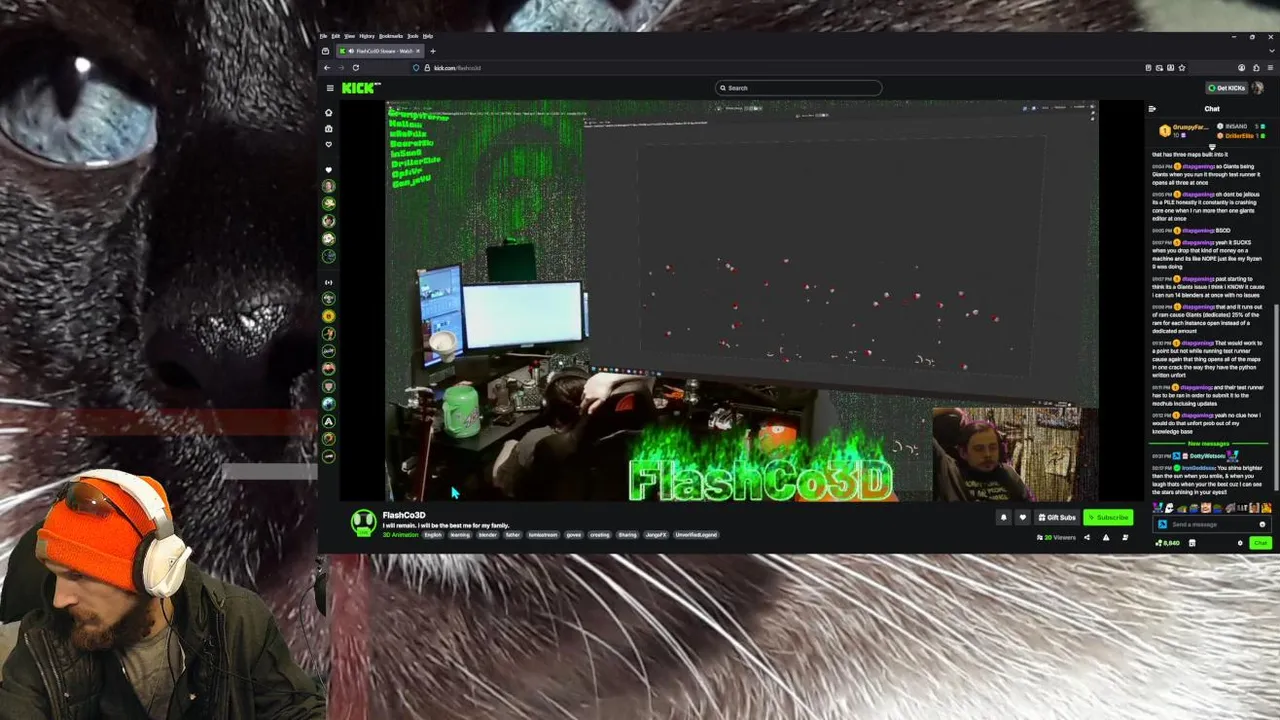Click the KICK logo
Image resolution: width=1280 pixels, height=720 pixels.
tap(360, 88)
